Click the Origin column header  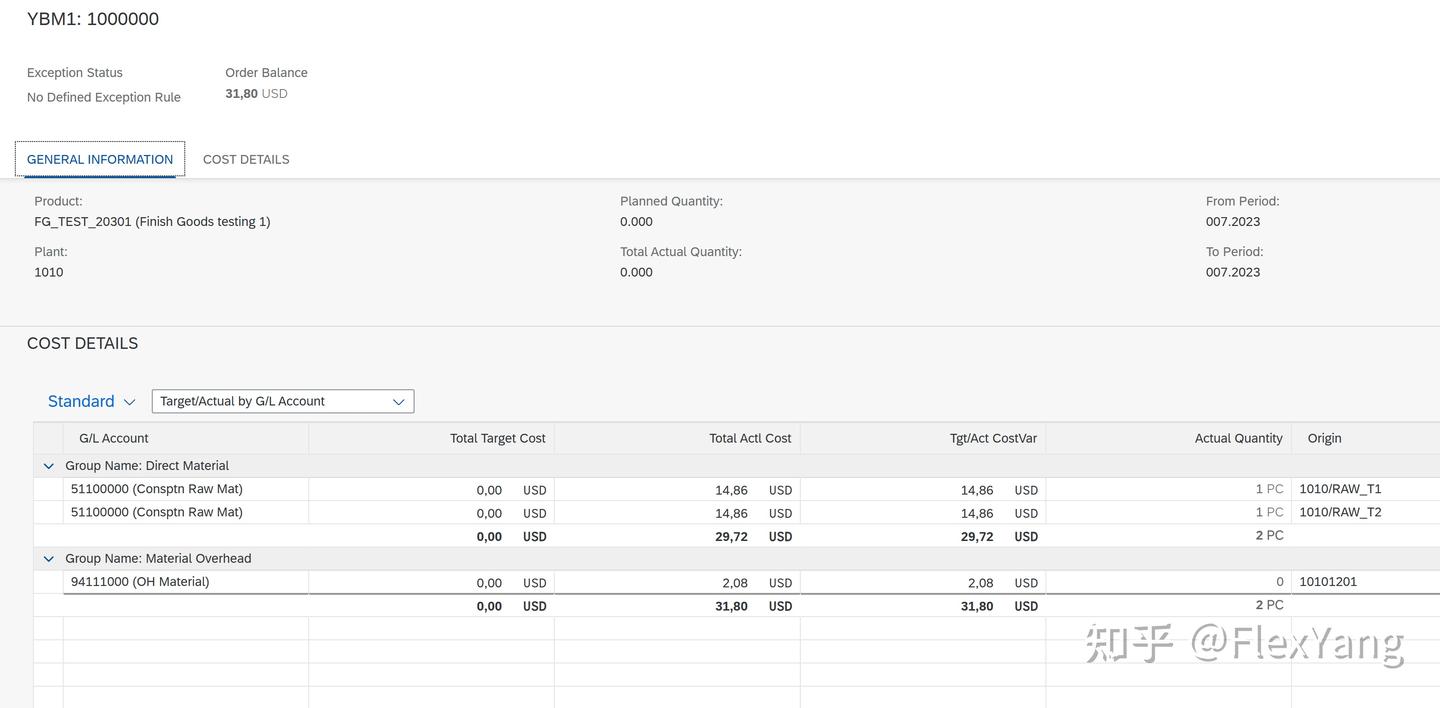tap(1325, 438)
